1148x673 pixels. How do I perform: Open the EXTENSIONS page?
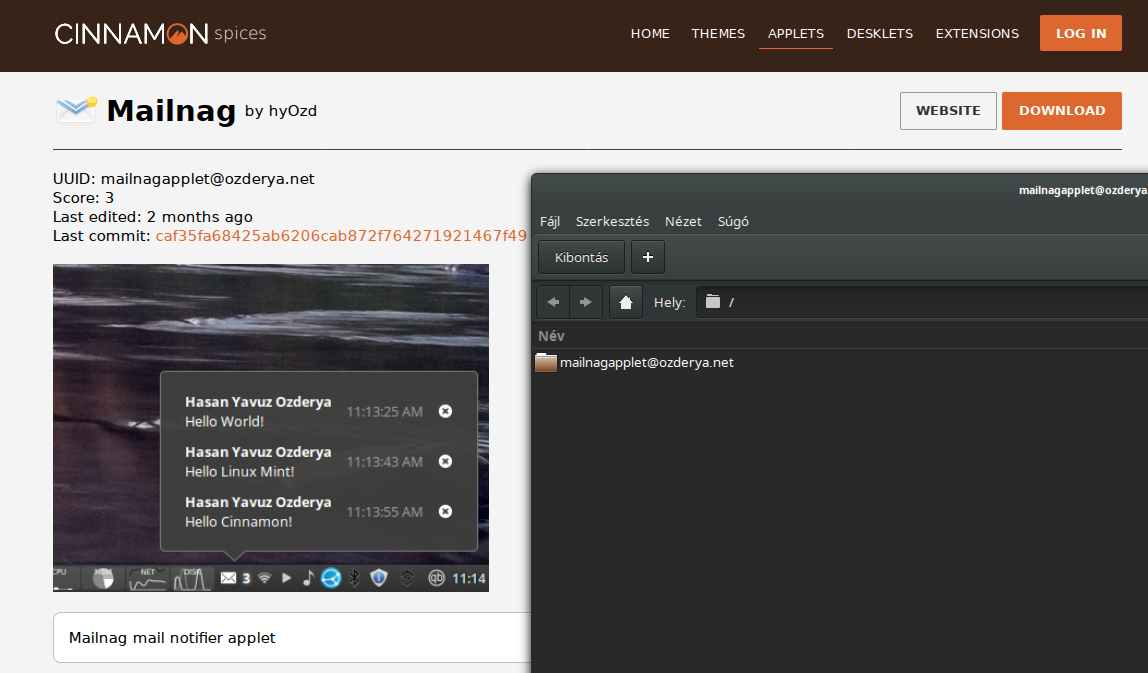(x=977, y=34)
